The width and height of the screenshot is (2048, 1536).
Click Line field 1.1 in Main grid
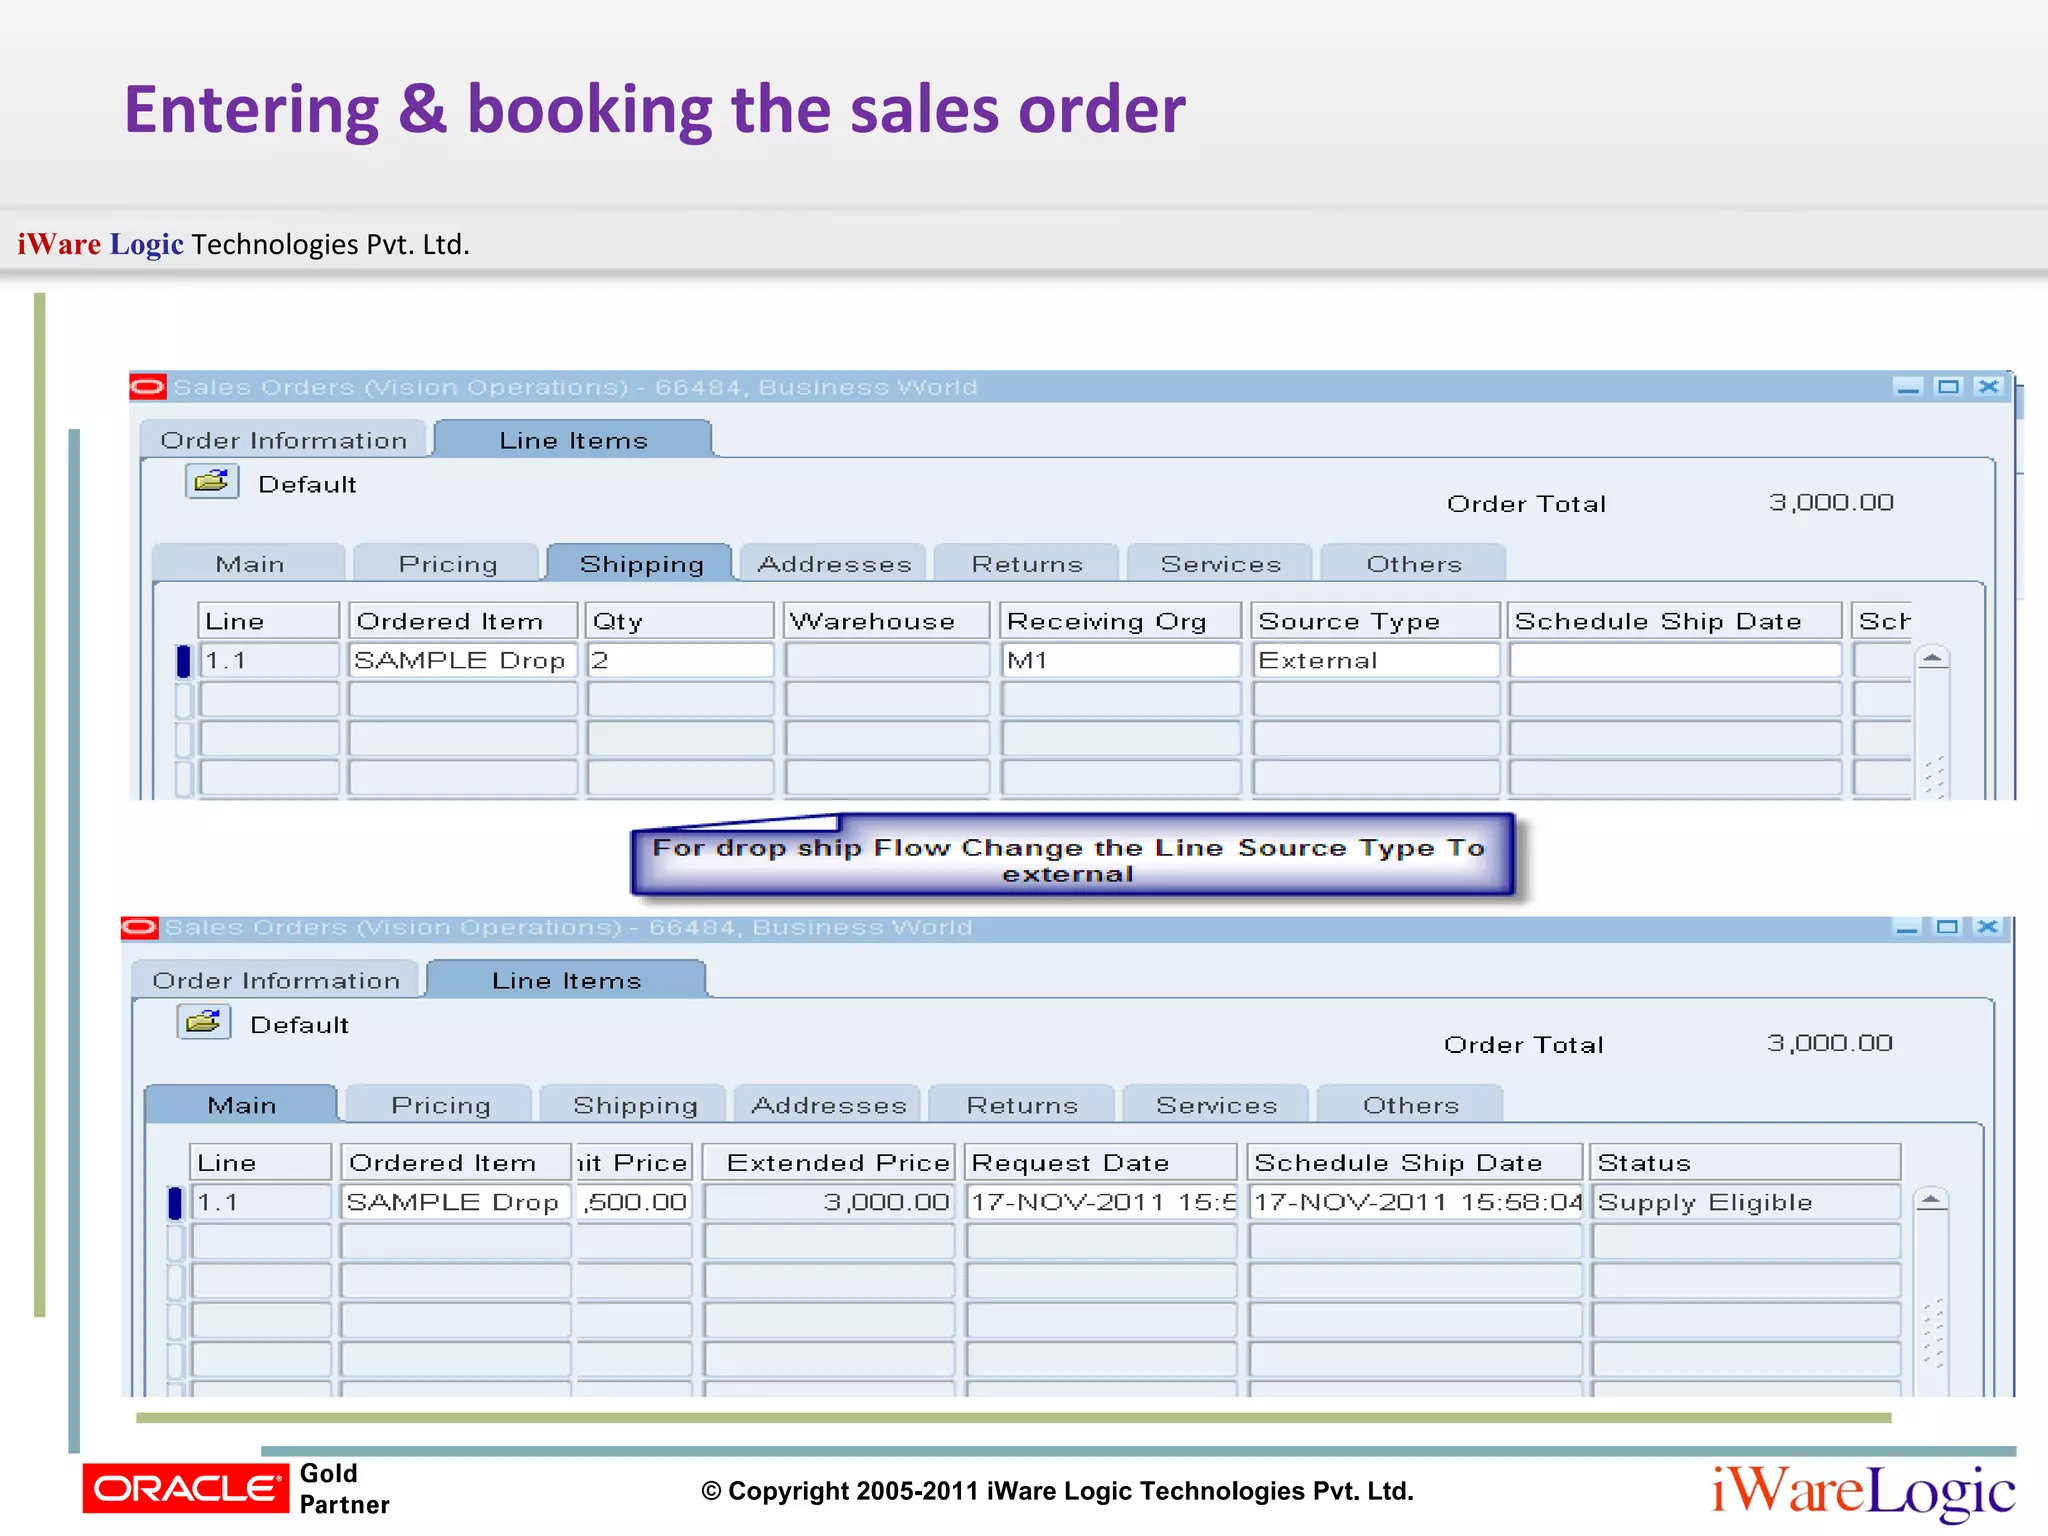tap(261, 1201)
